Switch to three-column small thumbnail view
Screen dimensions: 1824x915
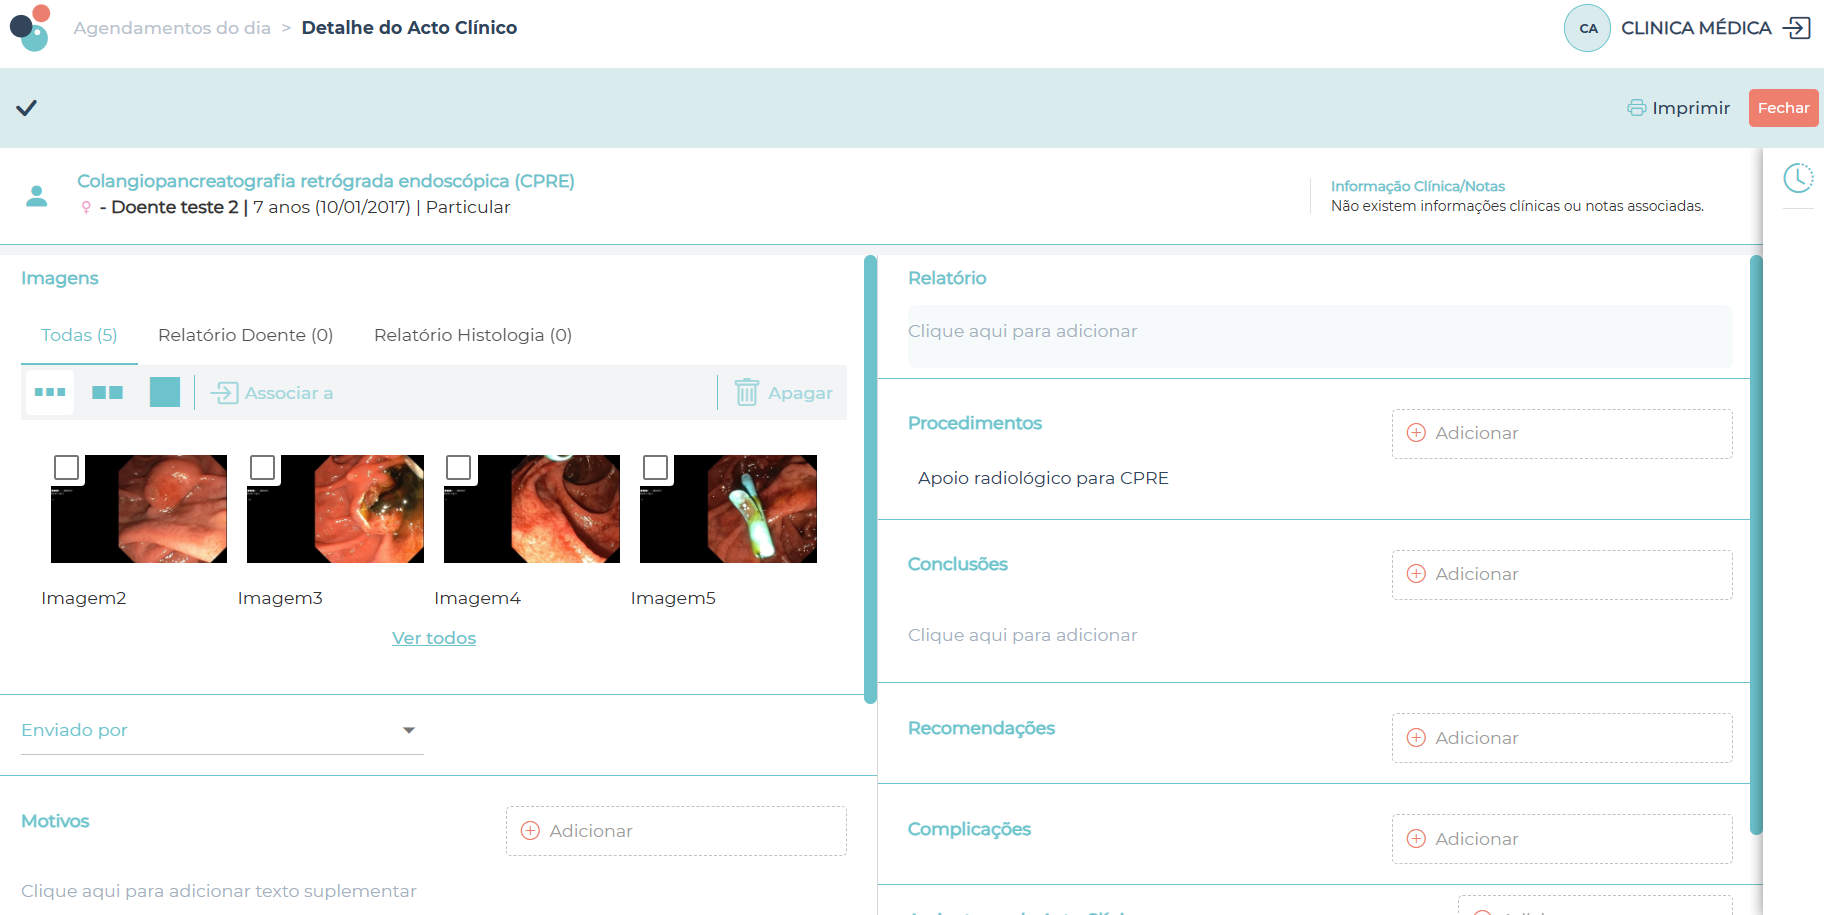point(50,392)
